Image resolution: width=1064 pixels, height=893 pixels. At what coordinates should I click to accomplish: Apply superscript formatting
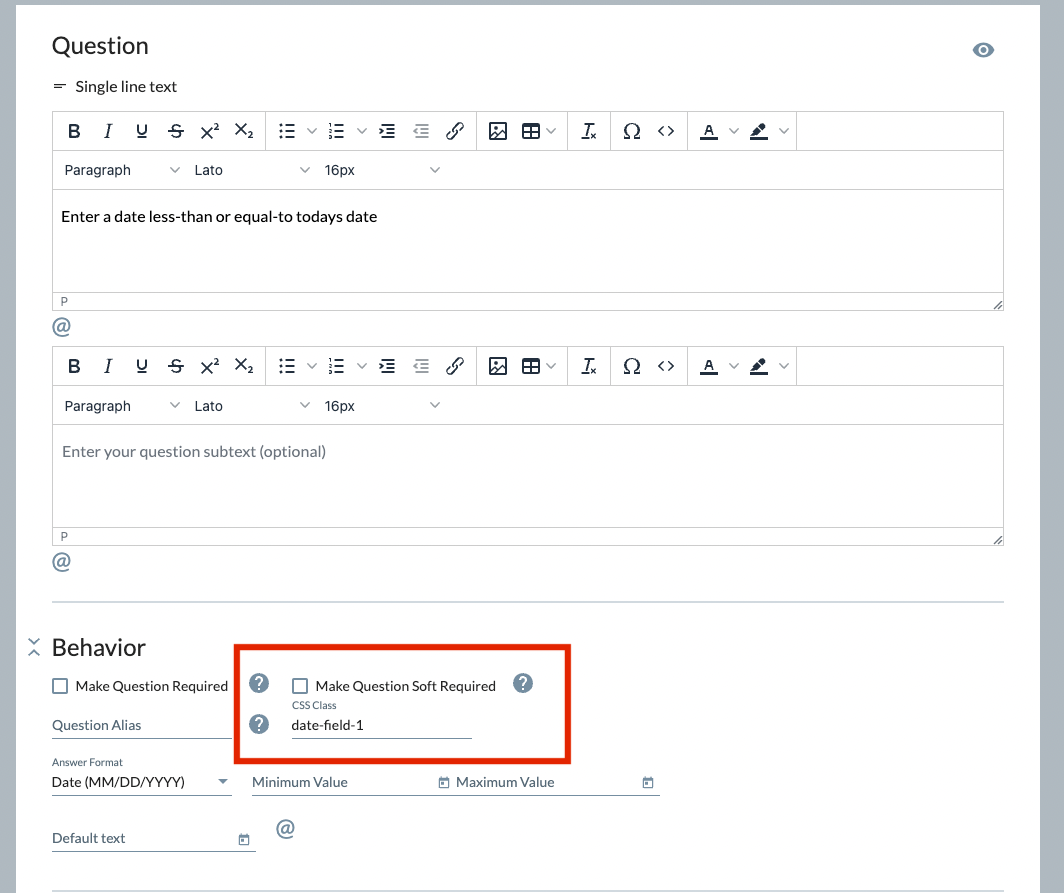[209, 130]
